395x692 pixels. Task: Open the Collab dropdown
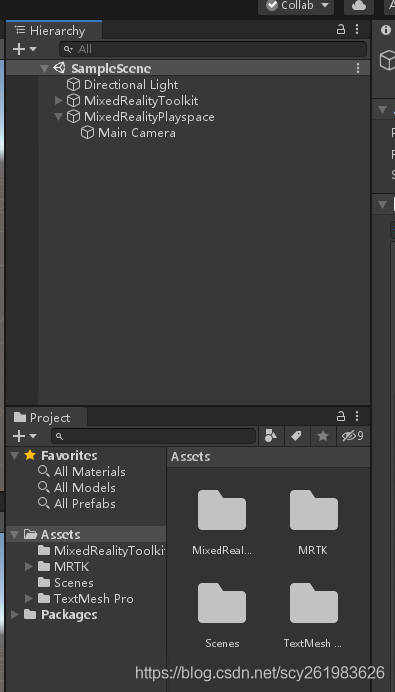click(296, 6)
